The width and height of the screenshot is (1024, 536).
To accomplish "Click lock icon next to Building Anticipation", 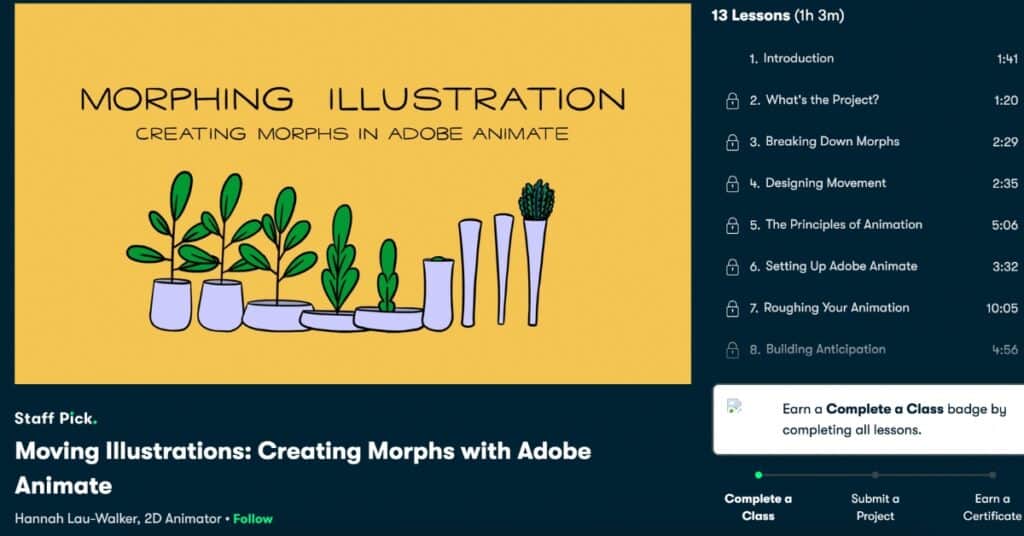I will [x=732, y=350].
